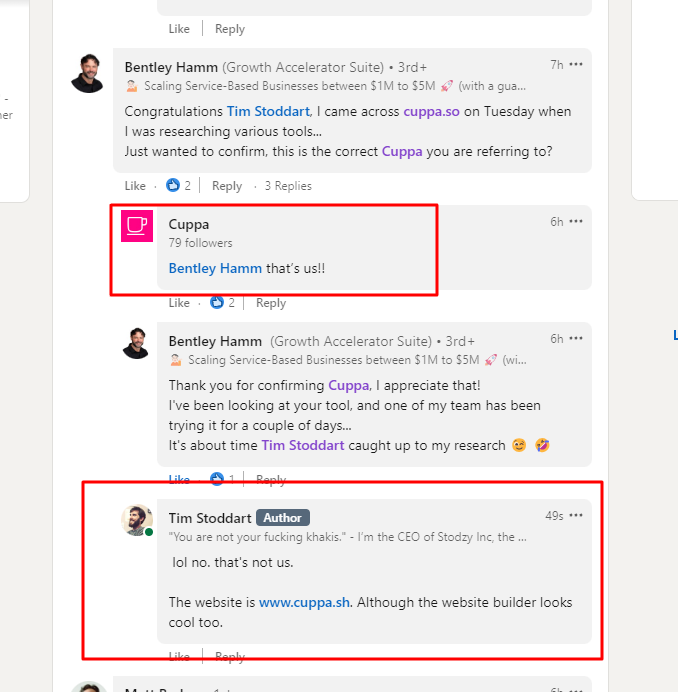Open Cuppa mention in 'Just wanted to confirm' line
Image resolution: width=678 pixels, height=692 pixels.
pos(402,151)
